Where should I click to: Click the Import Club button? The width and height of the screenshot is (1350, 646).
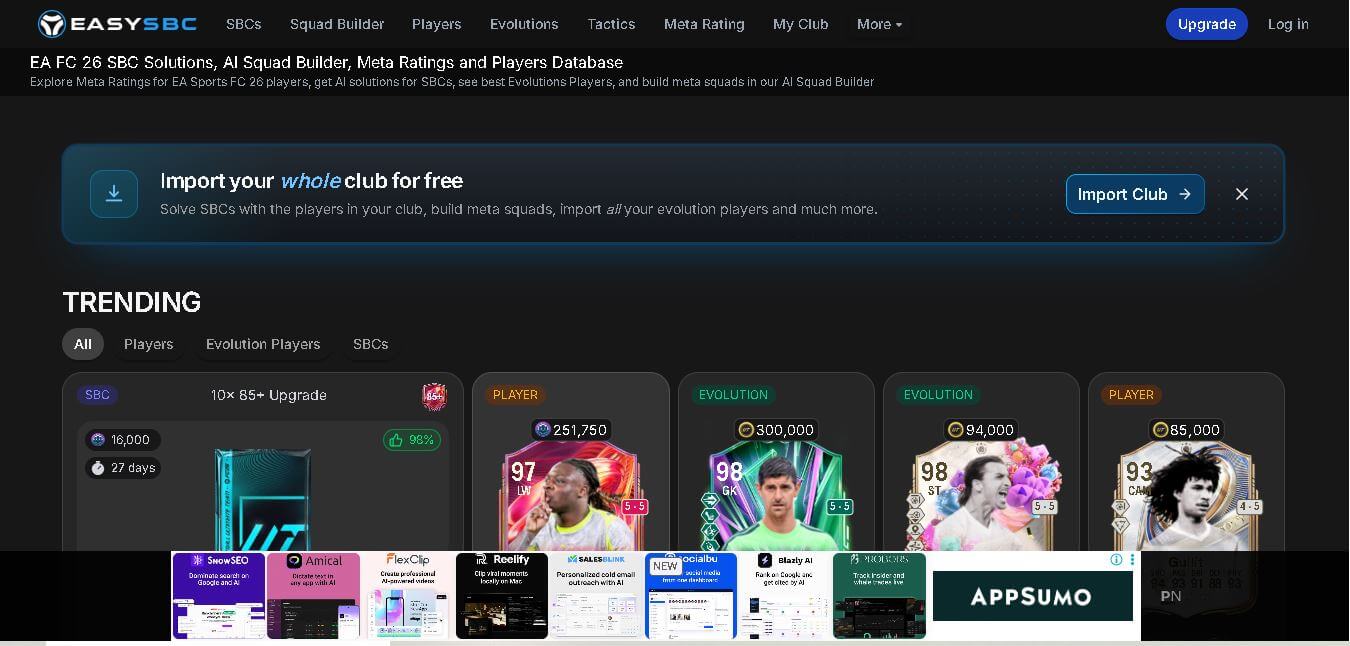pyautogui.click(x=1135, y=194)
